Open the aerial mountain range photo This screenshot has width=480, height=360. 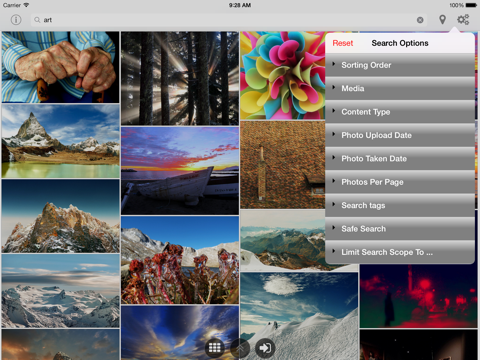[x=283, y=240]
